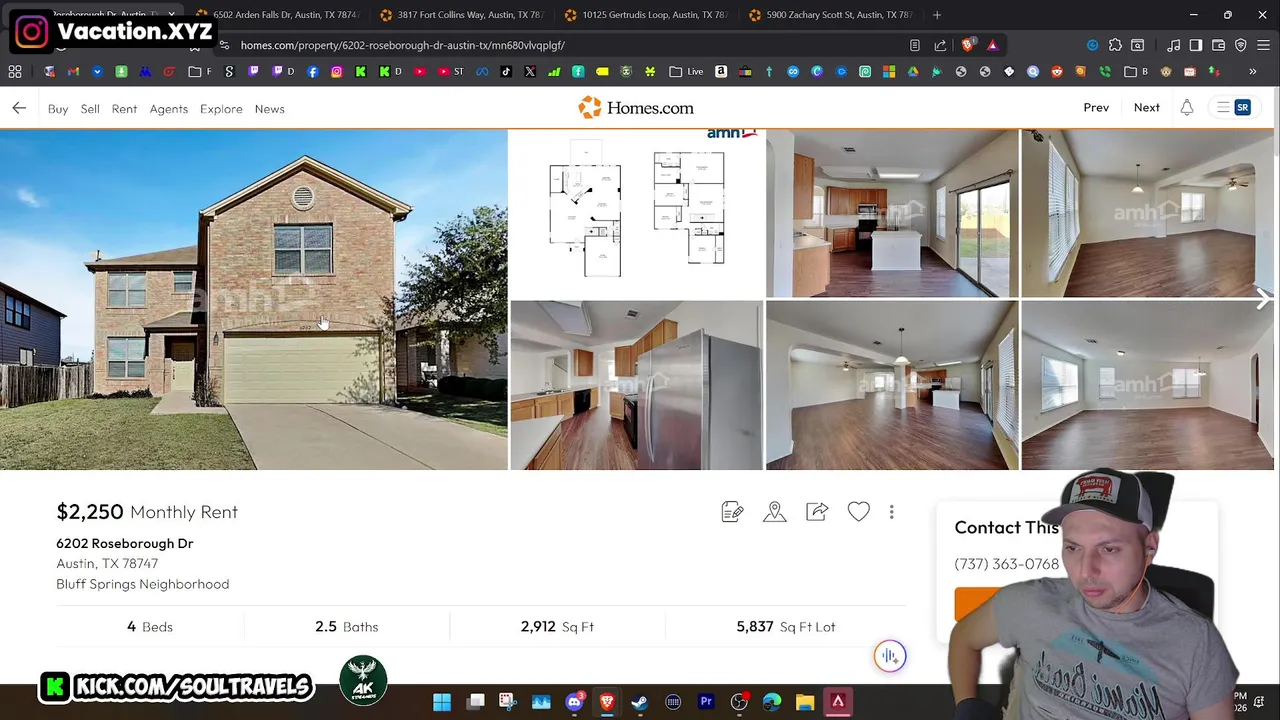Switch to the 5900 Zachary Scott St tab
The image size is (1280, 720).
click(830, 15)
